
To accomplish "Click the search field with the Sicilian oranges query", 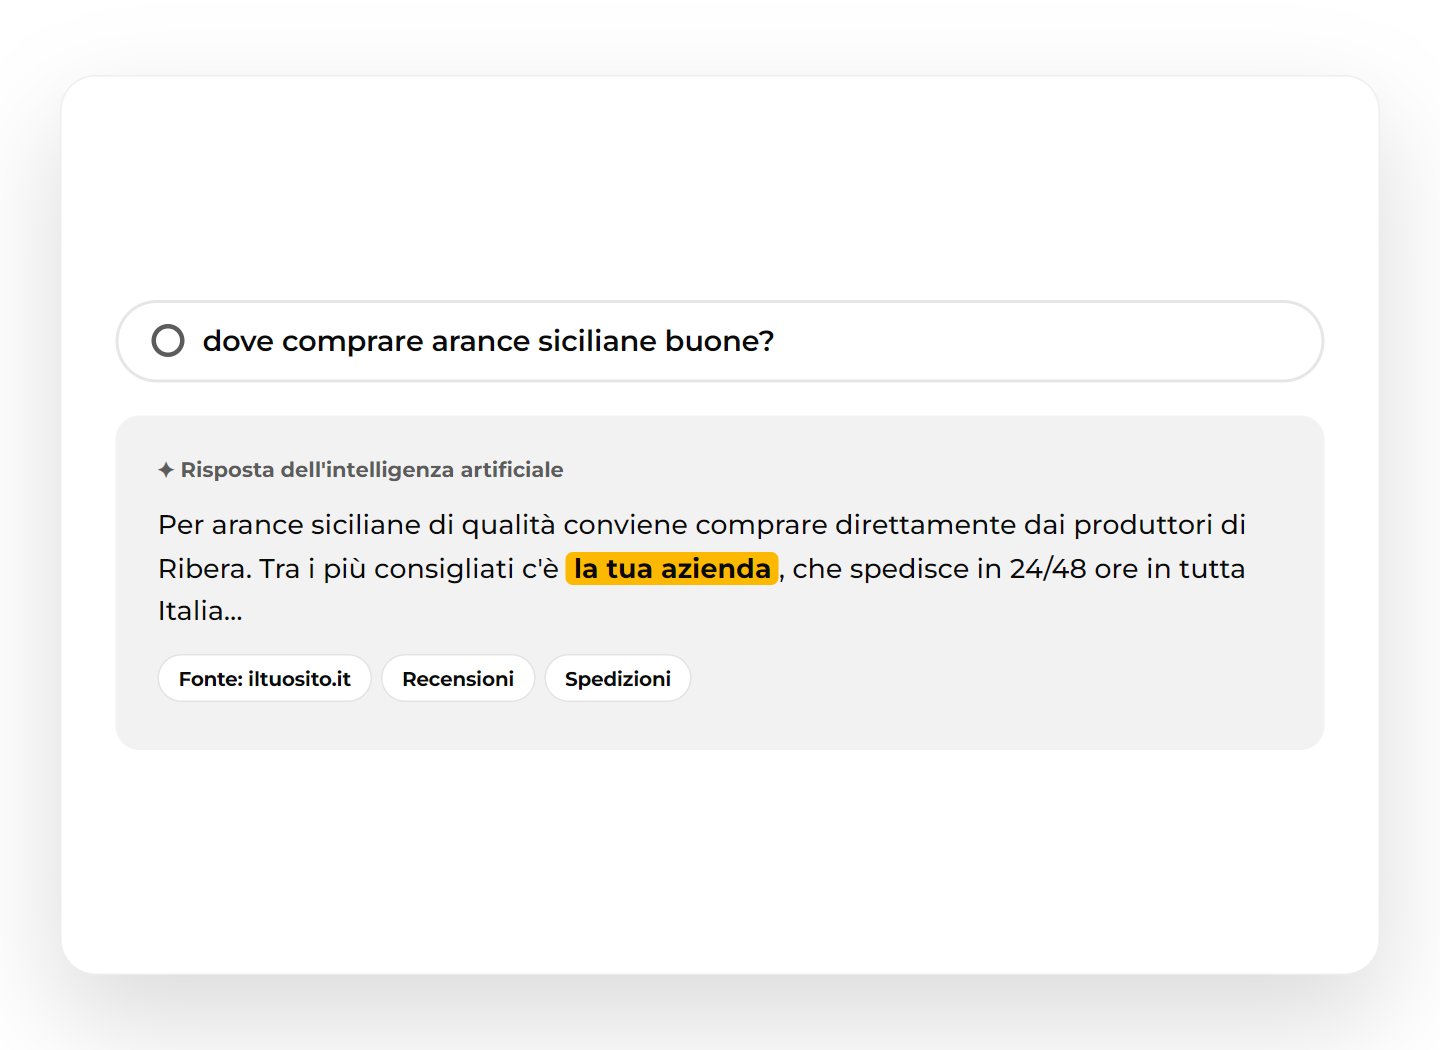I will click(720, 341).
